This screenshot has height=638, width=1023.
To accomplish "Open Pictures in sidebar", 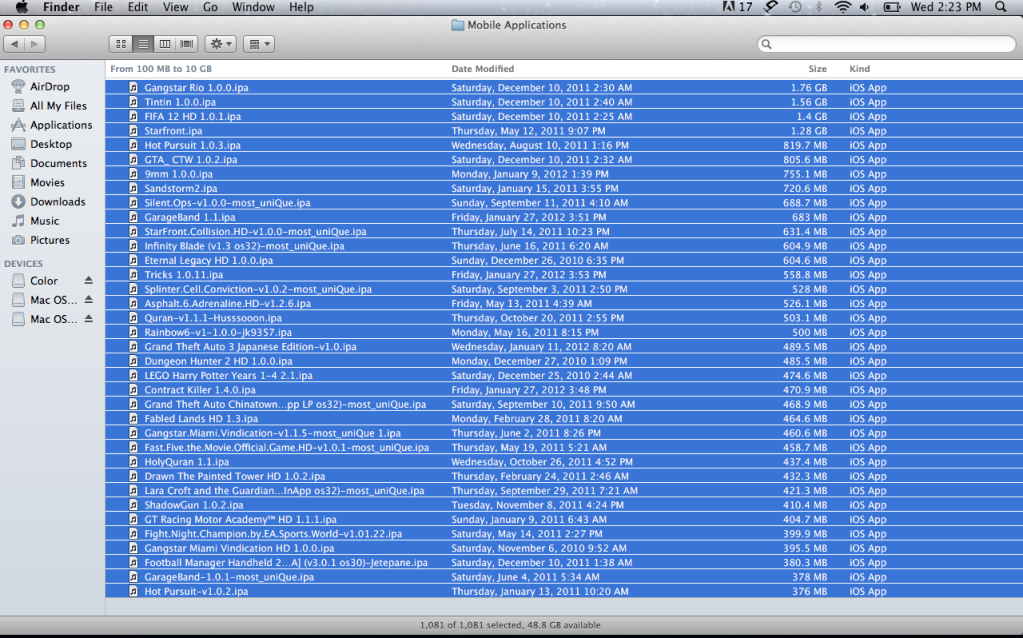I will pos(40,240).
